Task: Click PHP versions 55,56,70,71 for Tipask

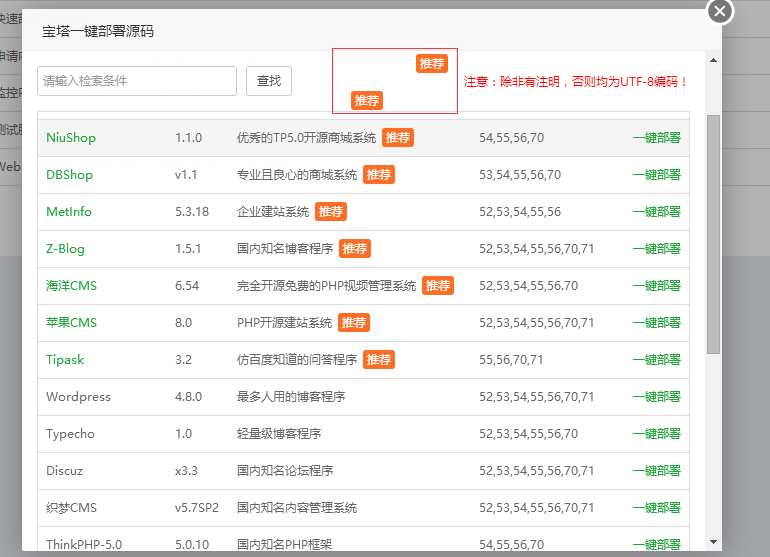Action: tap(511, 360)
